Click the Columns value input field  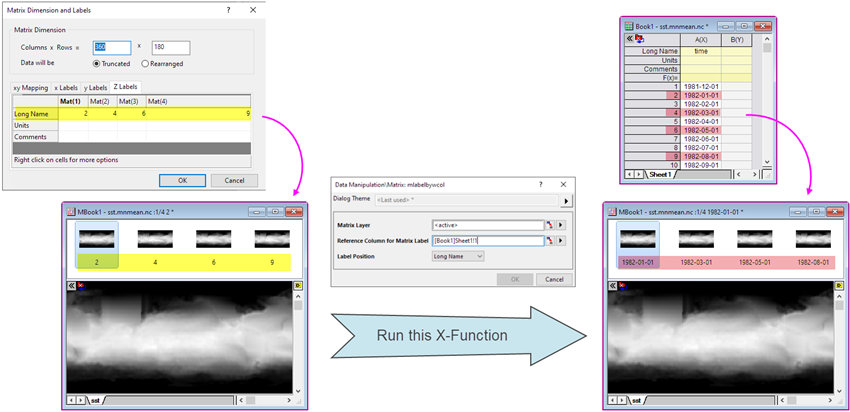[112, 47]
